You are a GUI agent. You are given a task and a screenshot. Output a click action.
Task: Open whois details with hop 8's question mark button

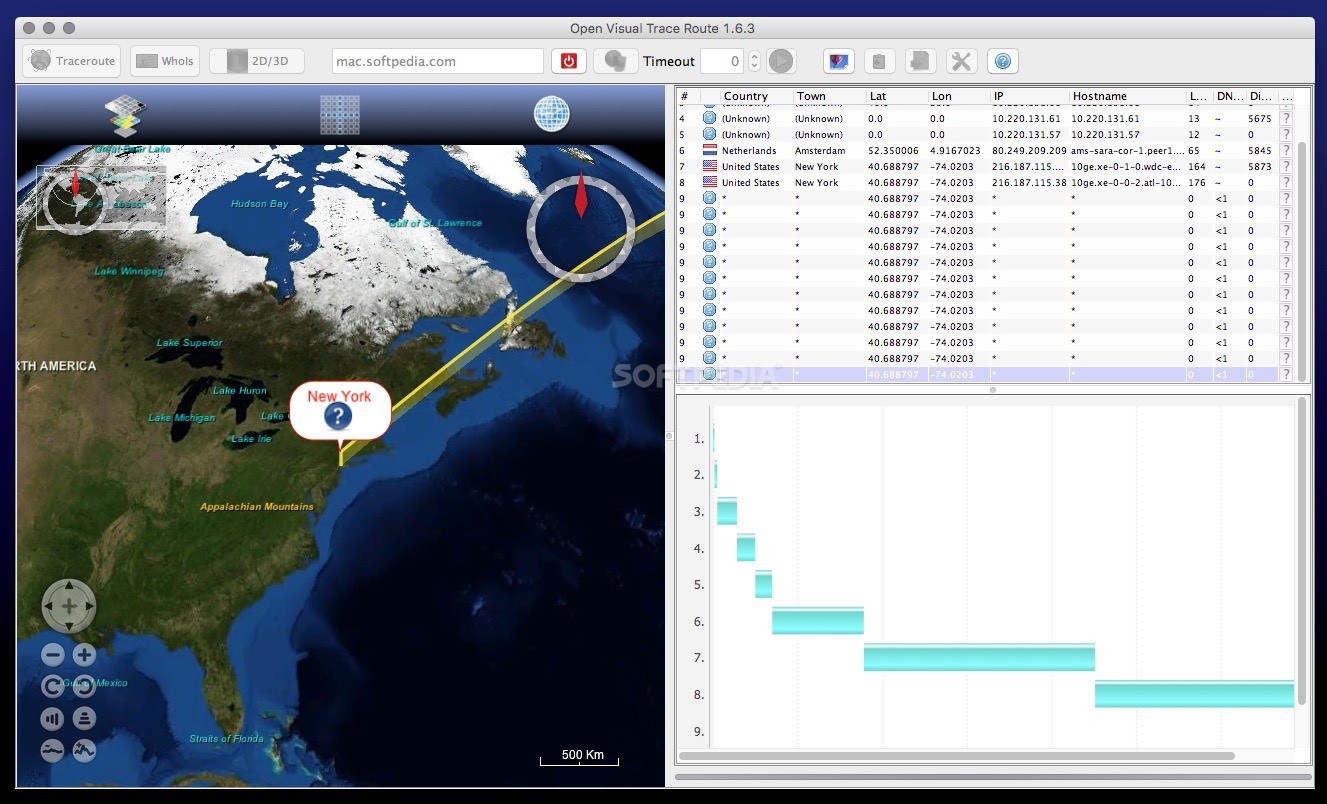pyautogui.click(x=1286, y=182)
